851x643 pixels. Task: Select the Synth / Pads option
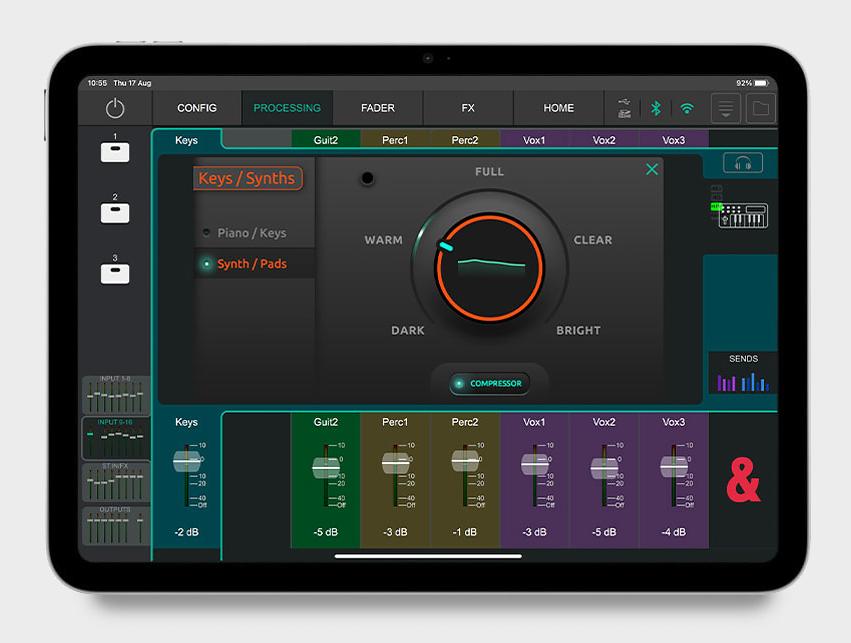coord(251,264)
